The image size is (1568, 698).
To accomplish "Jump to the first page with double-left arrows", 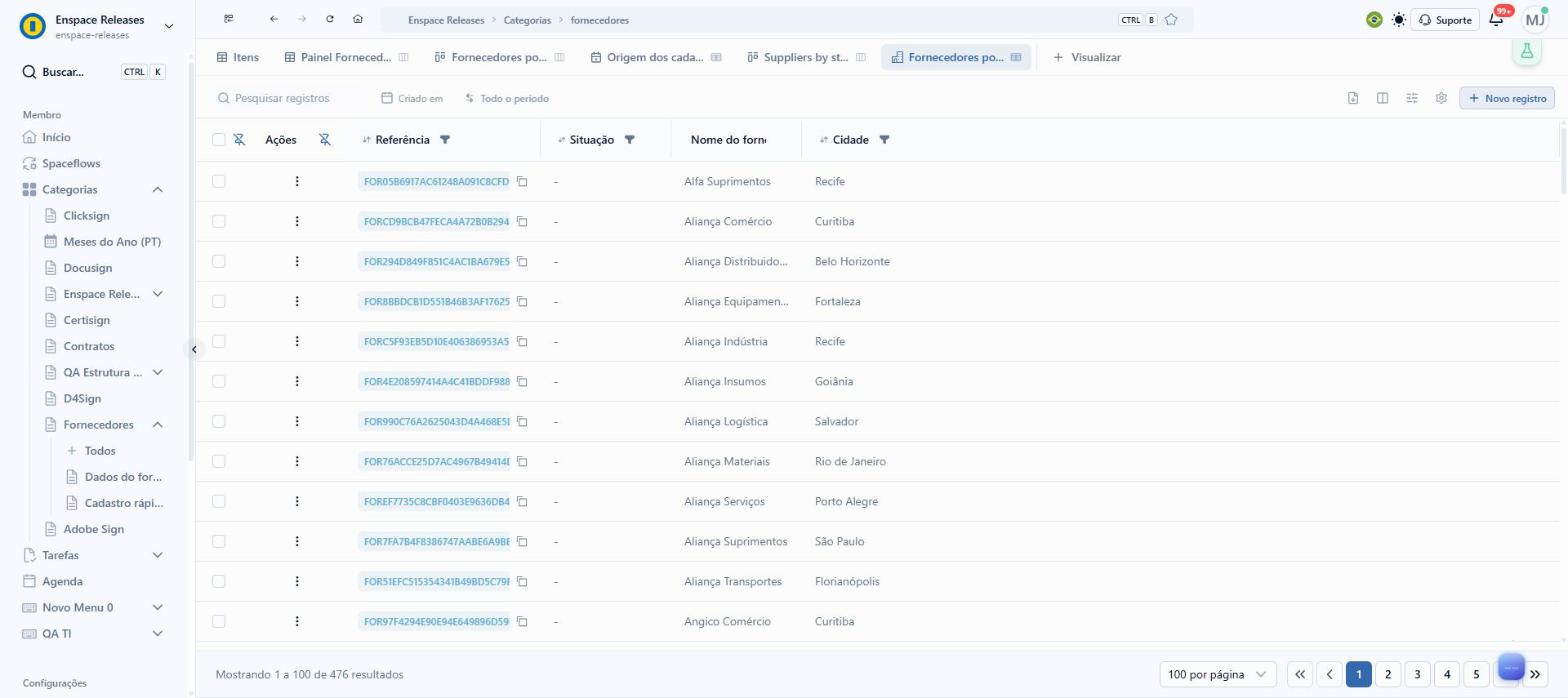I will [x=1300, y=674].
